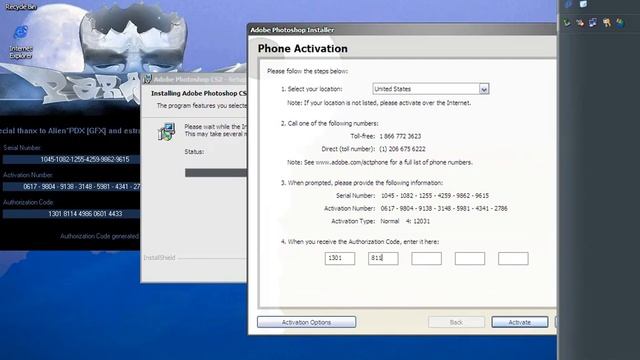This screenshot has width=640, height=360.
Task: Click the fourth empty authorization code box
Action: point(470,258)
